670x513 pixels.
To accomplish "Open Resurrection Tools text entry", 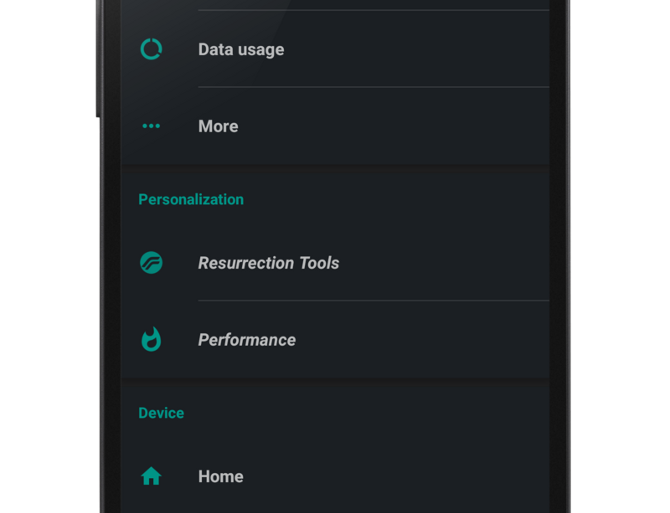I will point(268,263).
